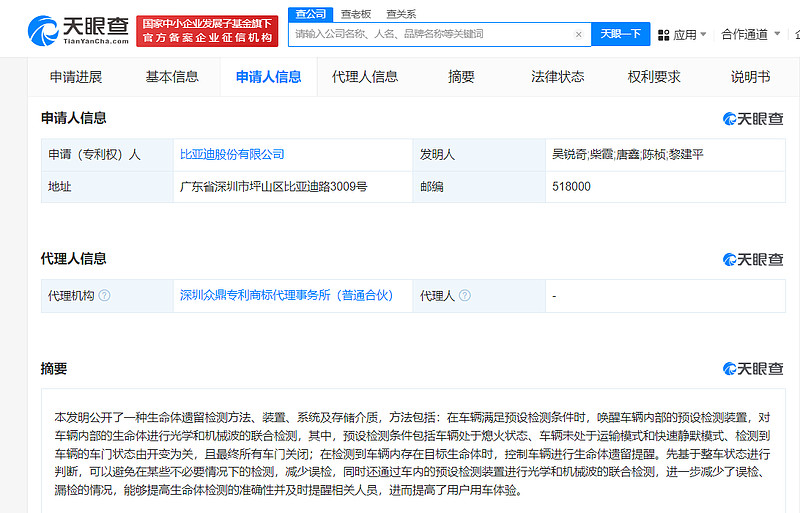Switch to the 查公司 search tab
This screenshot has height=513, width=800.
[x=310, y=14]
